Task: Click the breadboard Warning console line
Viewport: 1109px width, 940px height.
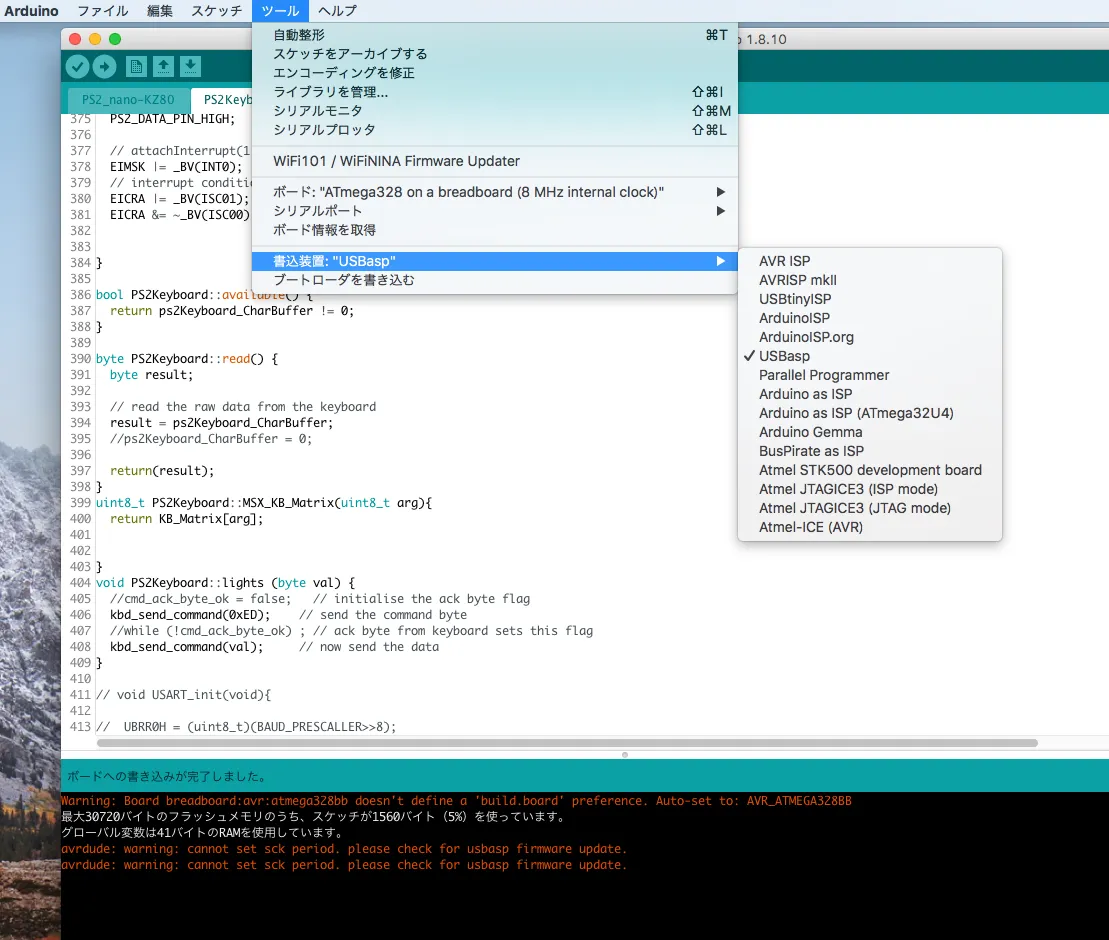Action: pyautogui.click(x=456, y=801)
